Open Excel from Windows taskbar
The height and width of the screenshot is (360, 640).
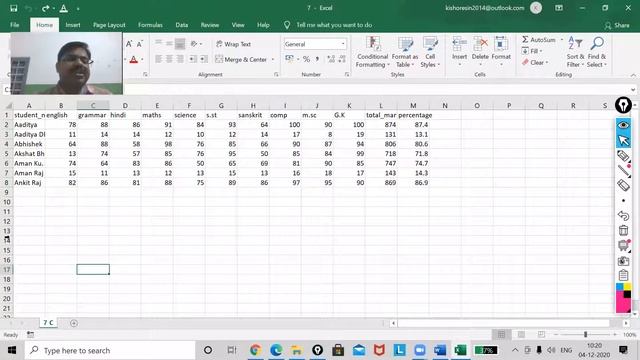click(x=460, y=350)
